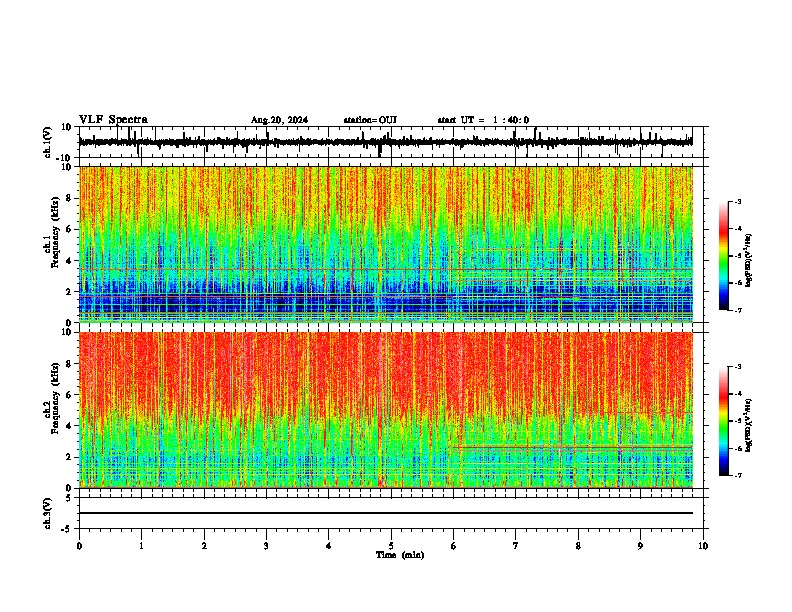The image size is (792, 612).
Task: Click the ch.1 frequency tick "4"
Action: [70, 261]
